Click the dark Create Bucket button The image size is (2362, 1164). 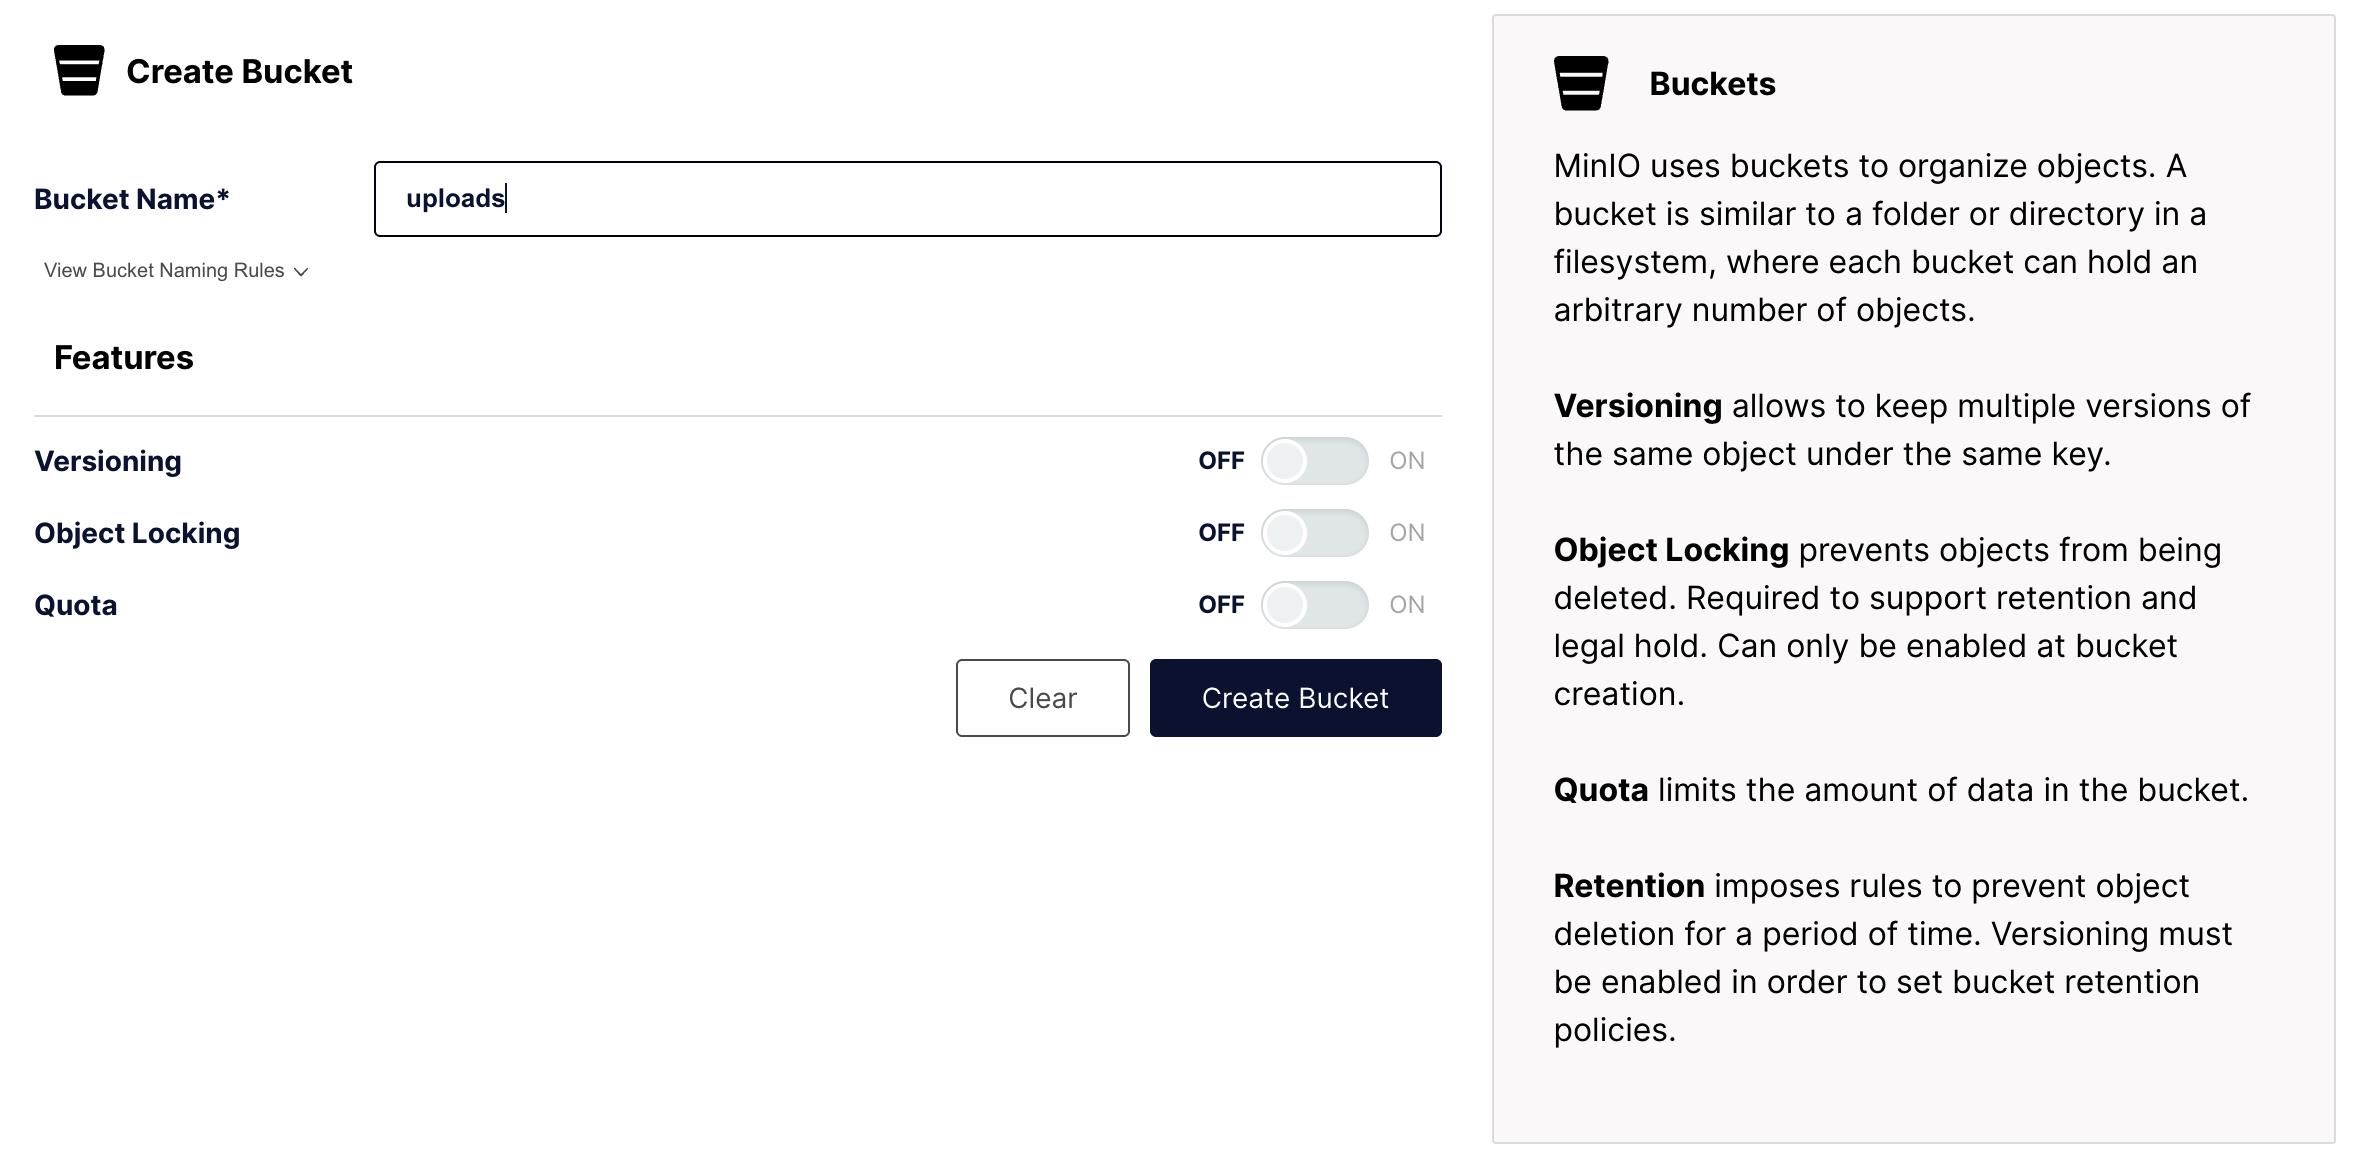tap(1295, 698)
